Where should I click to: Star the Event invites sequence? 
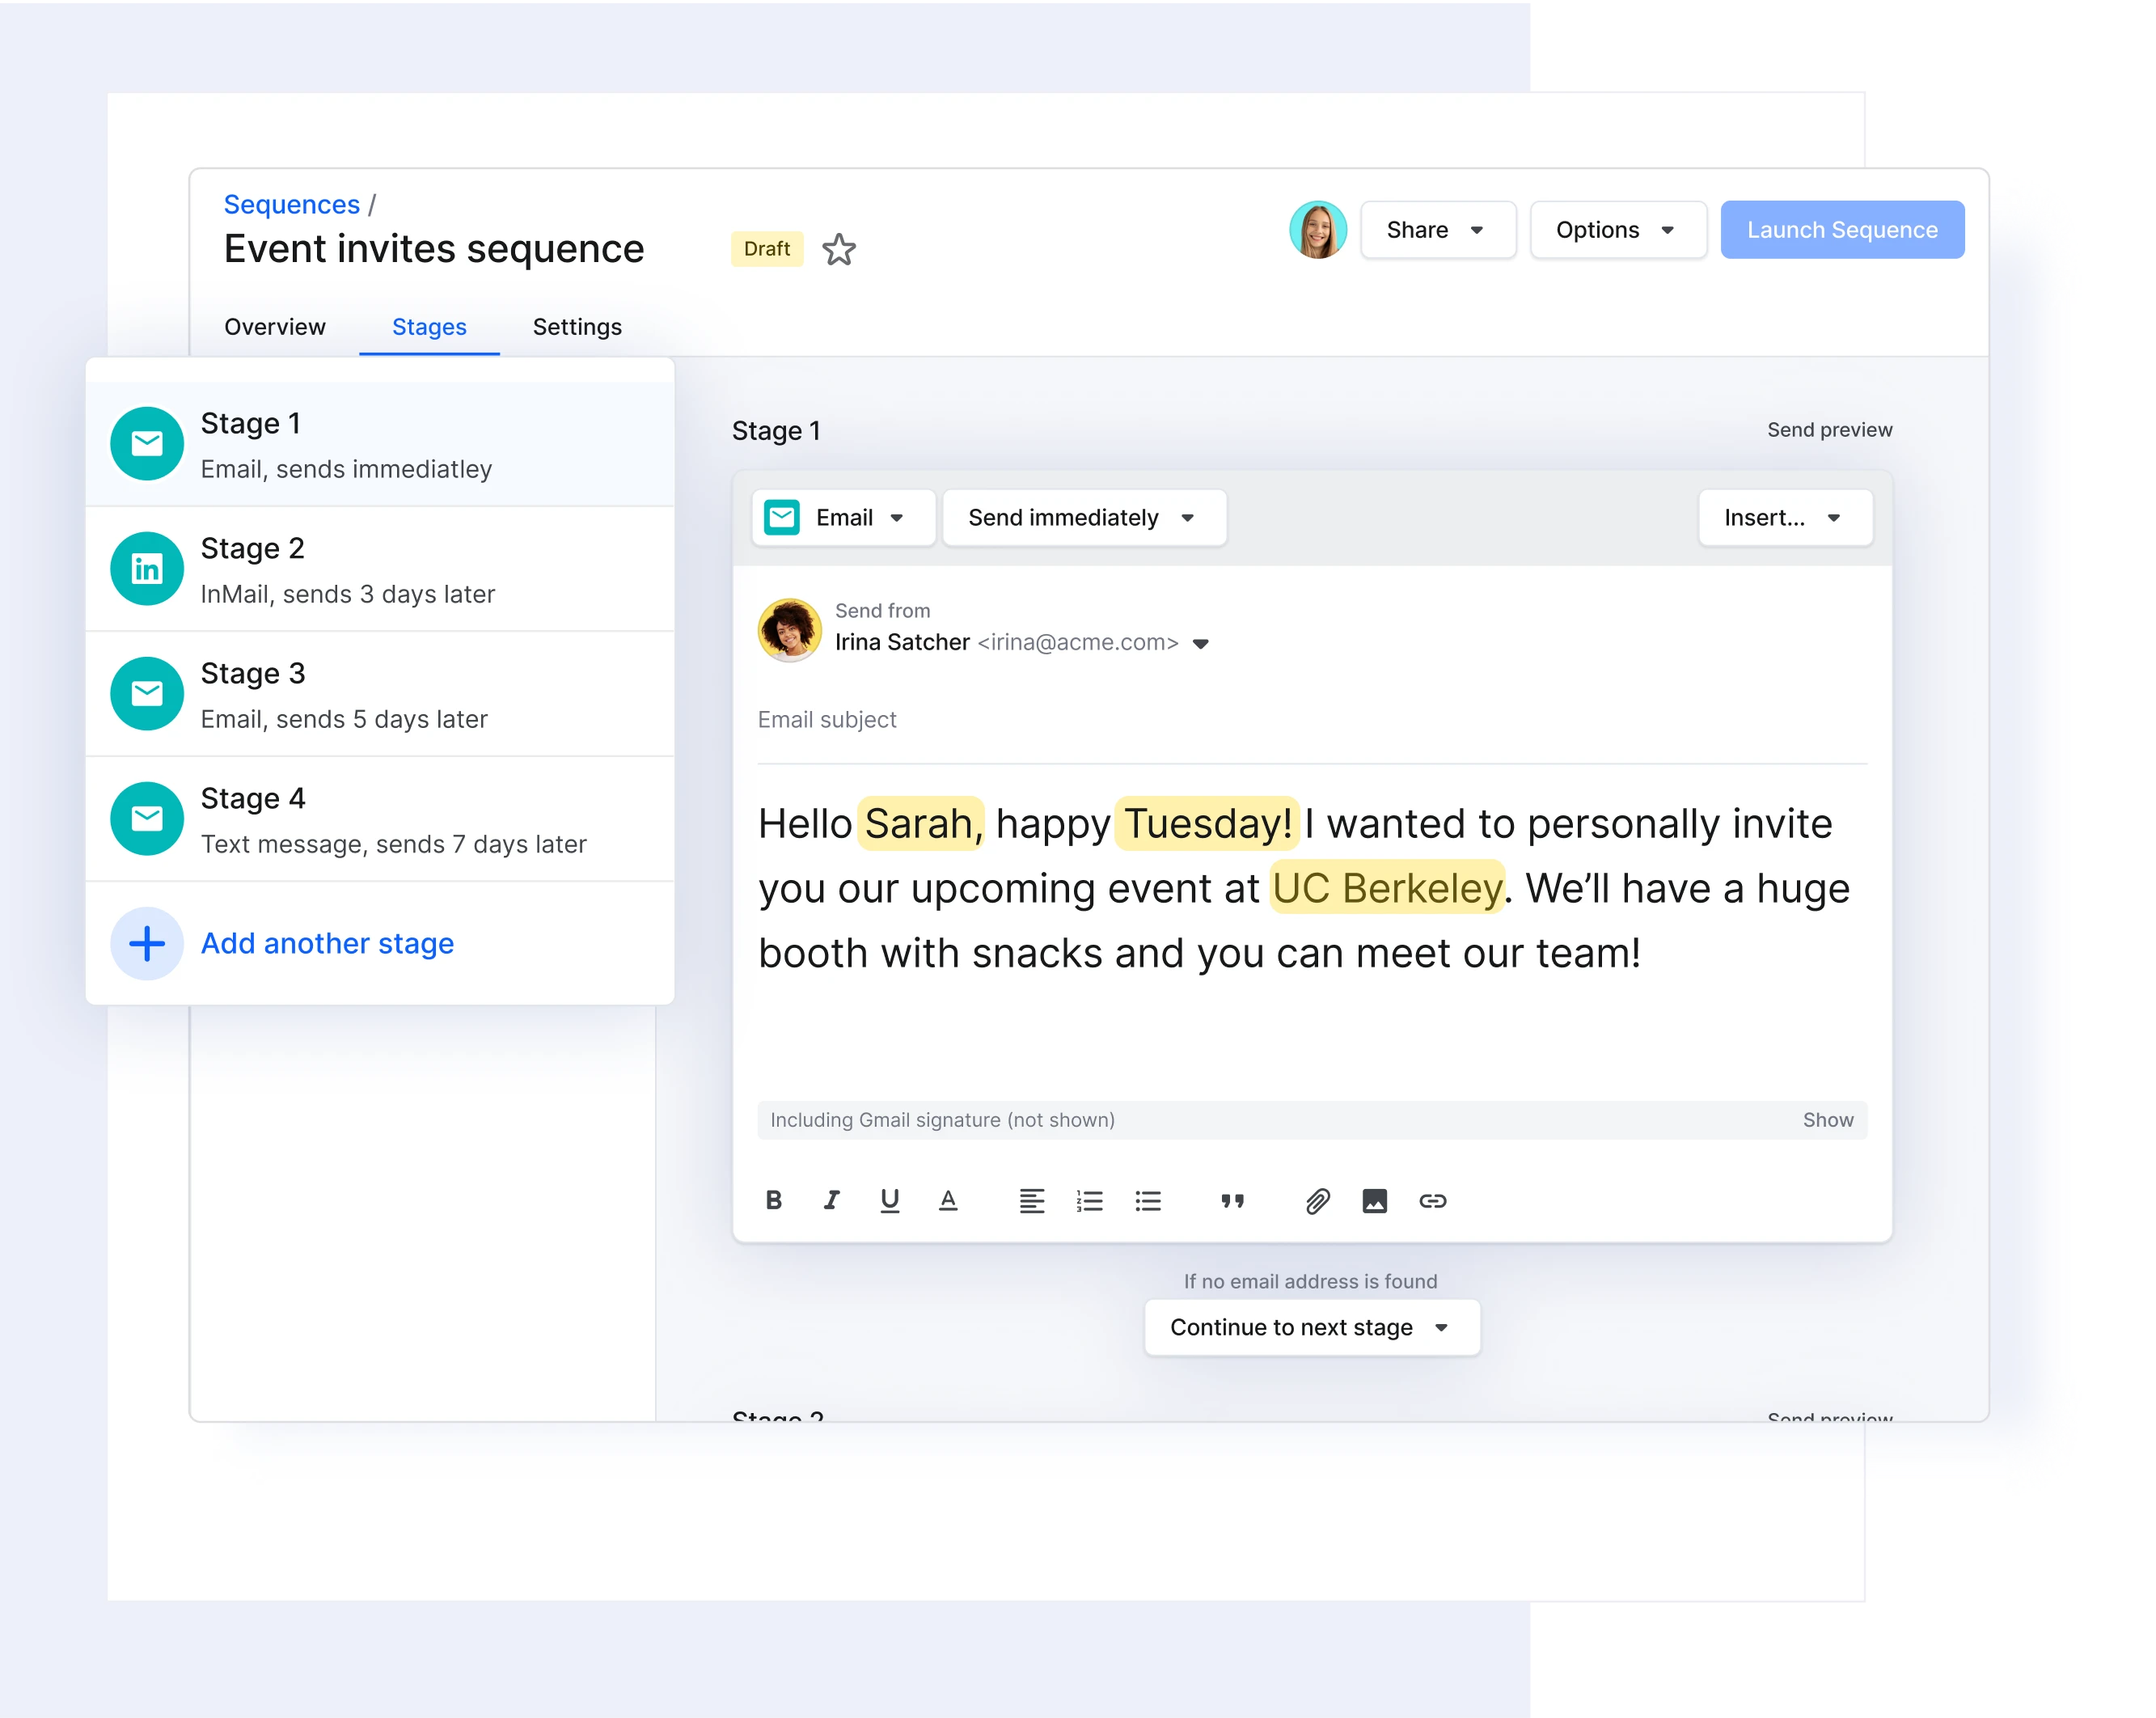tap(839, 249)
